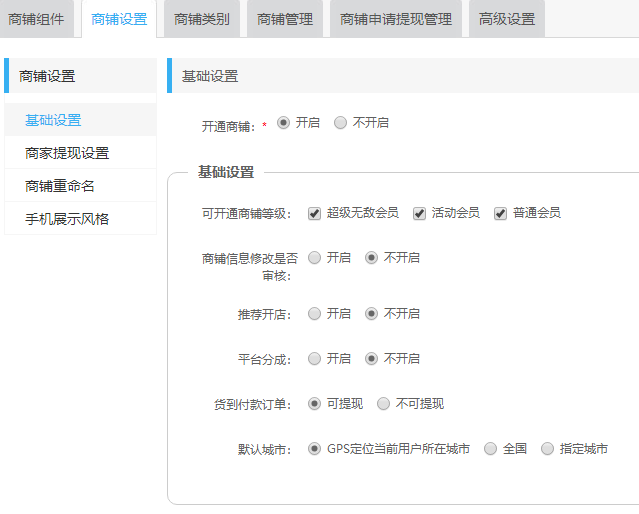
Task: Open 手机展示风格 sidebar item
Action: click(80, 219)
